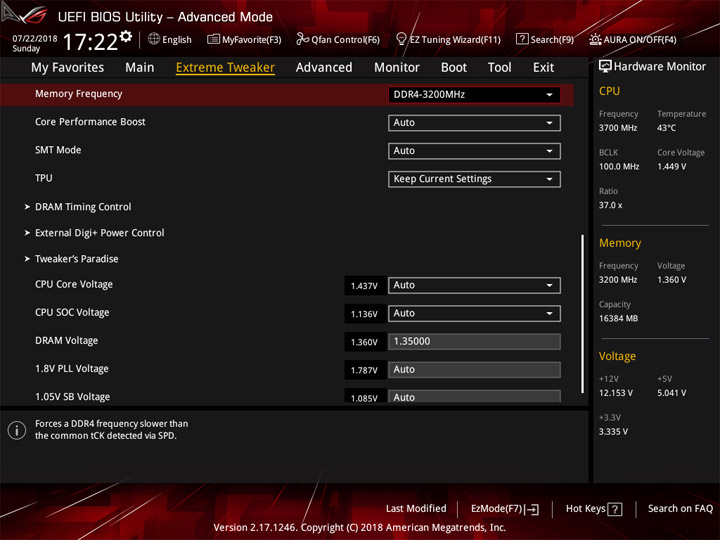Click the Qfan Control fan icon
Viewport: 720px width, 540px height.
click(302, 39)
